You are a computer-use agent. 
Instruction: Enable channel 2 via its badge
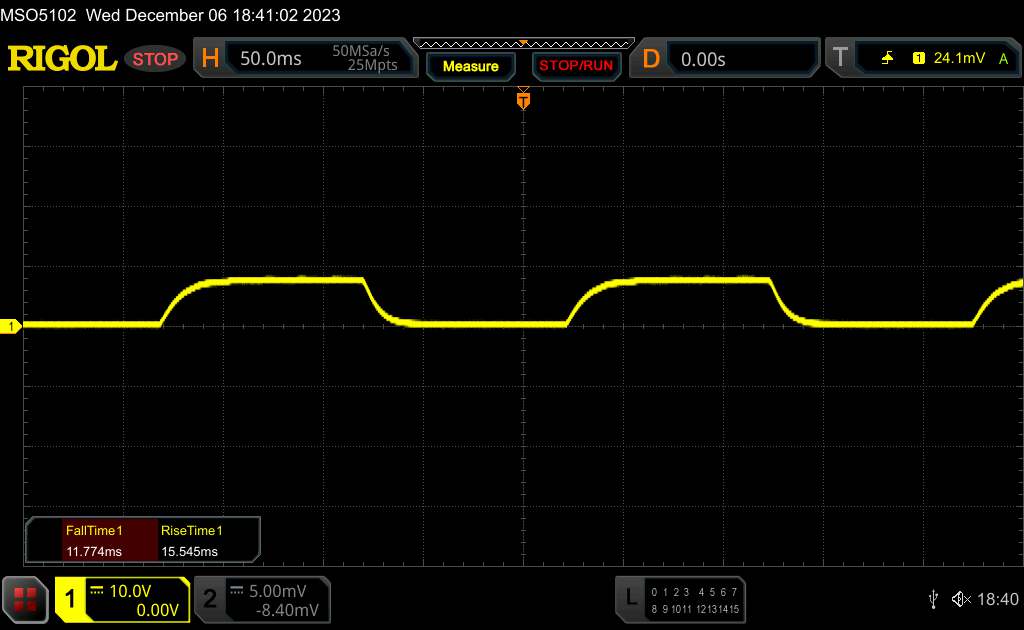coord(210,599)
